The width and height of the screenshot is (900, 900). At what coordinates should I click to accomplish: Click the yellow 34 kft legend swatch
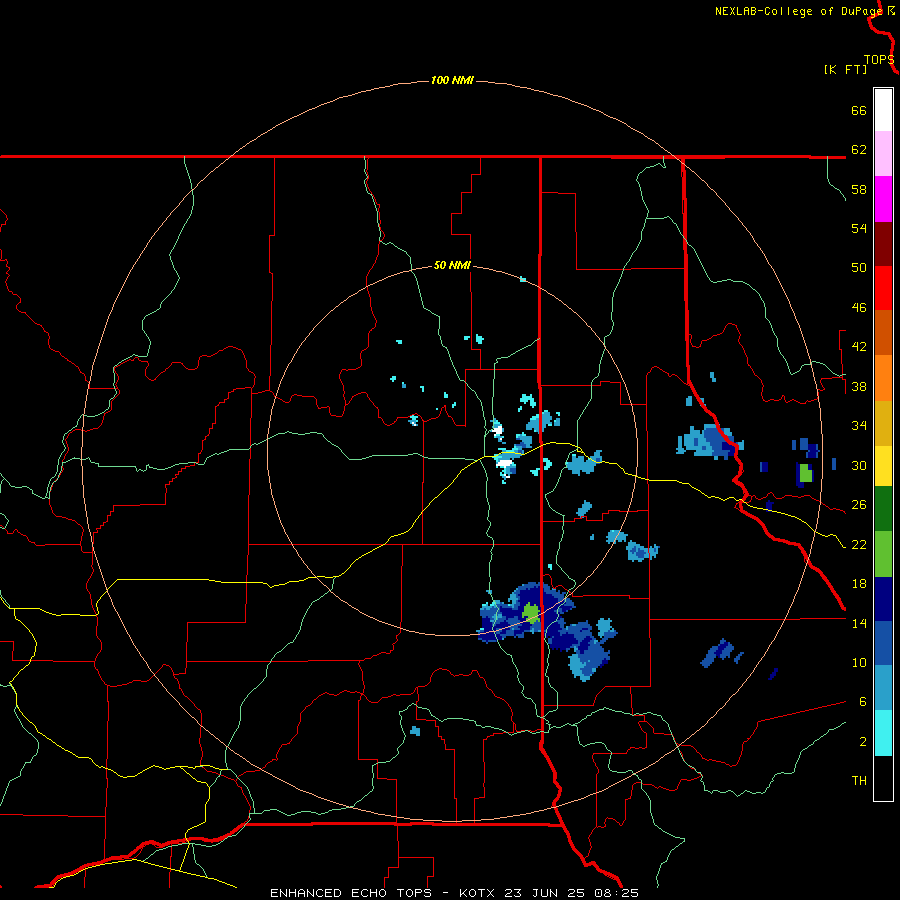coord(883,466)
